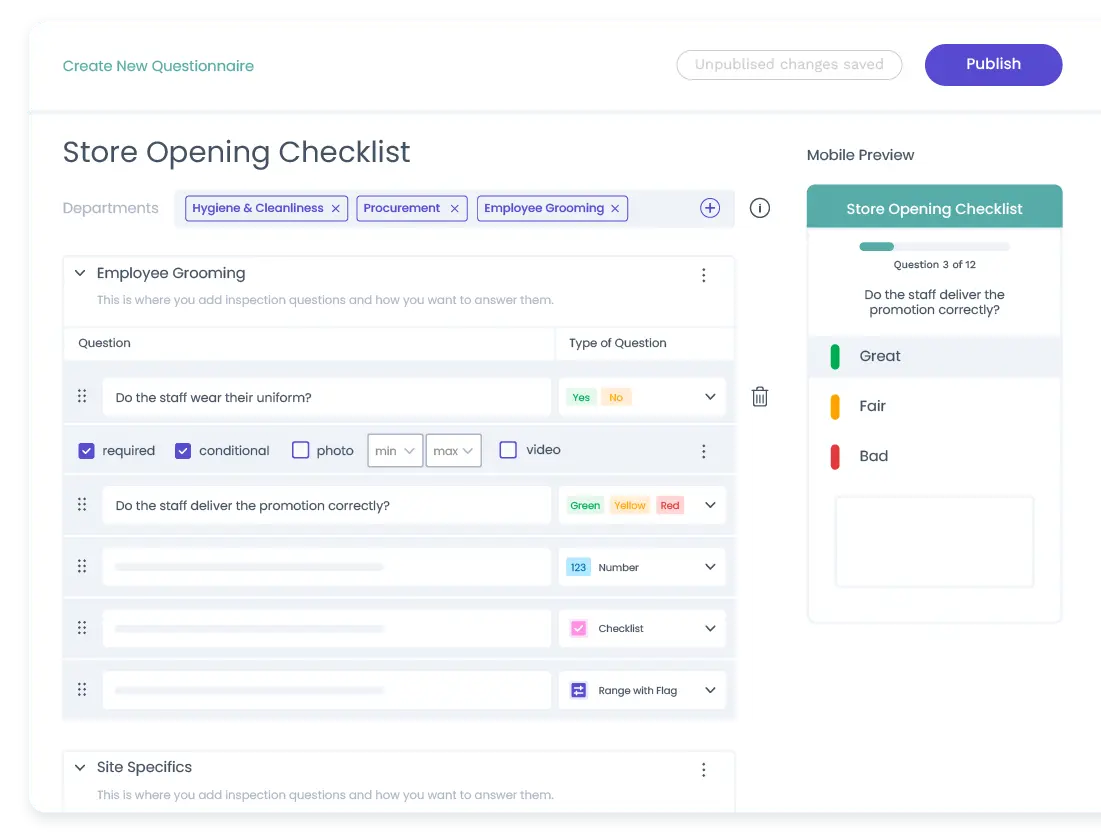Open question options three-dot menu

click(x=704, y=451)
